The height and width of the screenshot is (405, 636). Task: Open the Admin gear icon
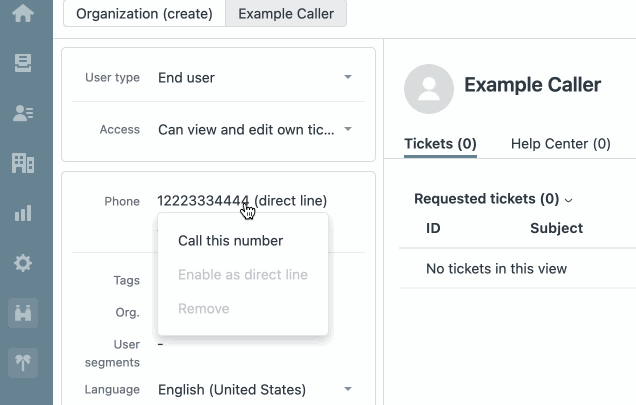coord(22,263)
